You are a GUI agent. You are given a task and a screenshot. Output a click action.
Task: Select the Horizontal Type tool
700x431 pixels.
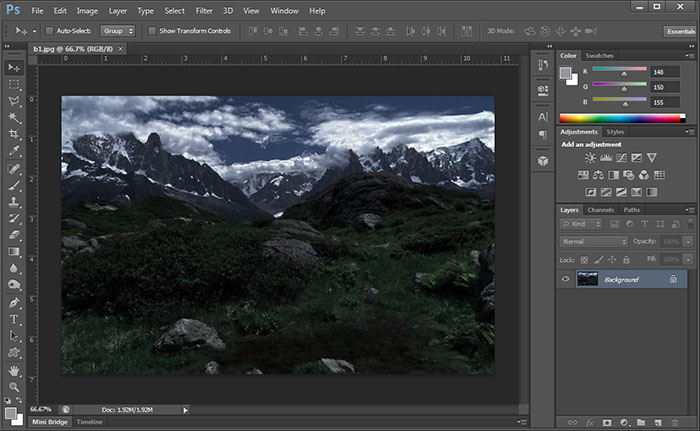[14, 319]
